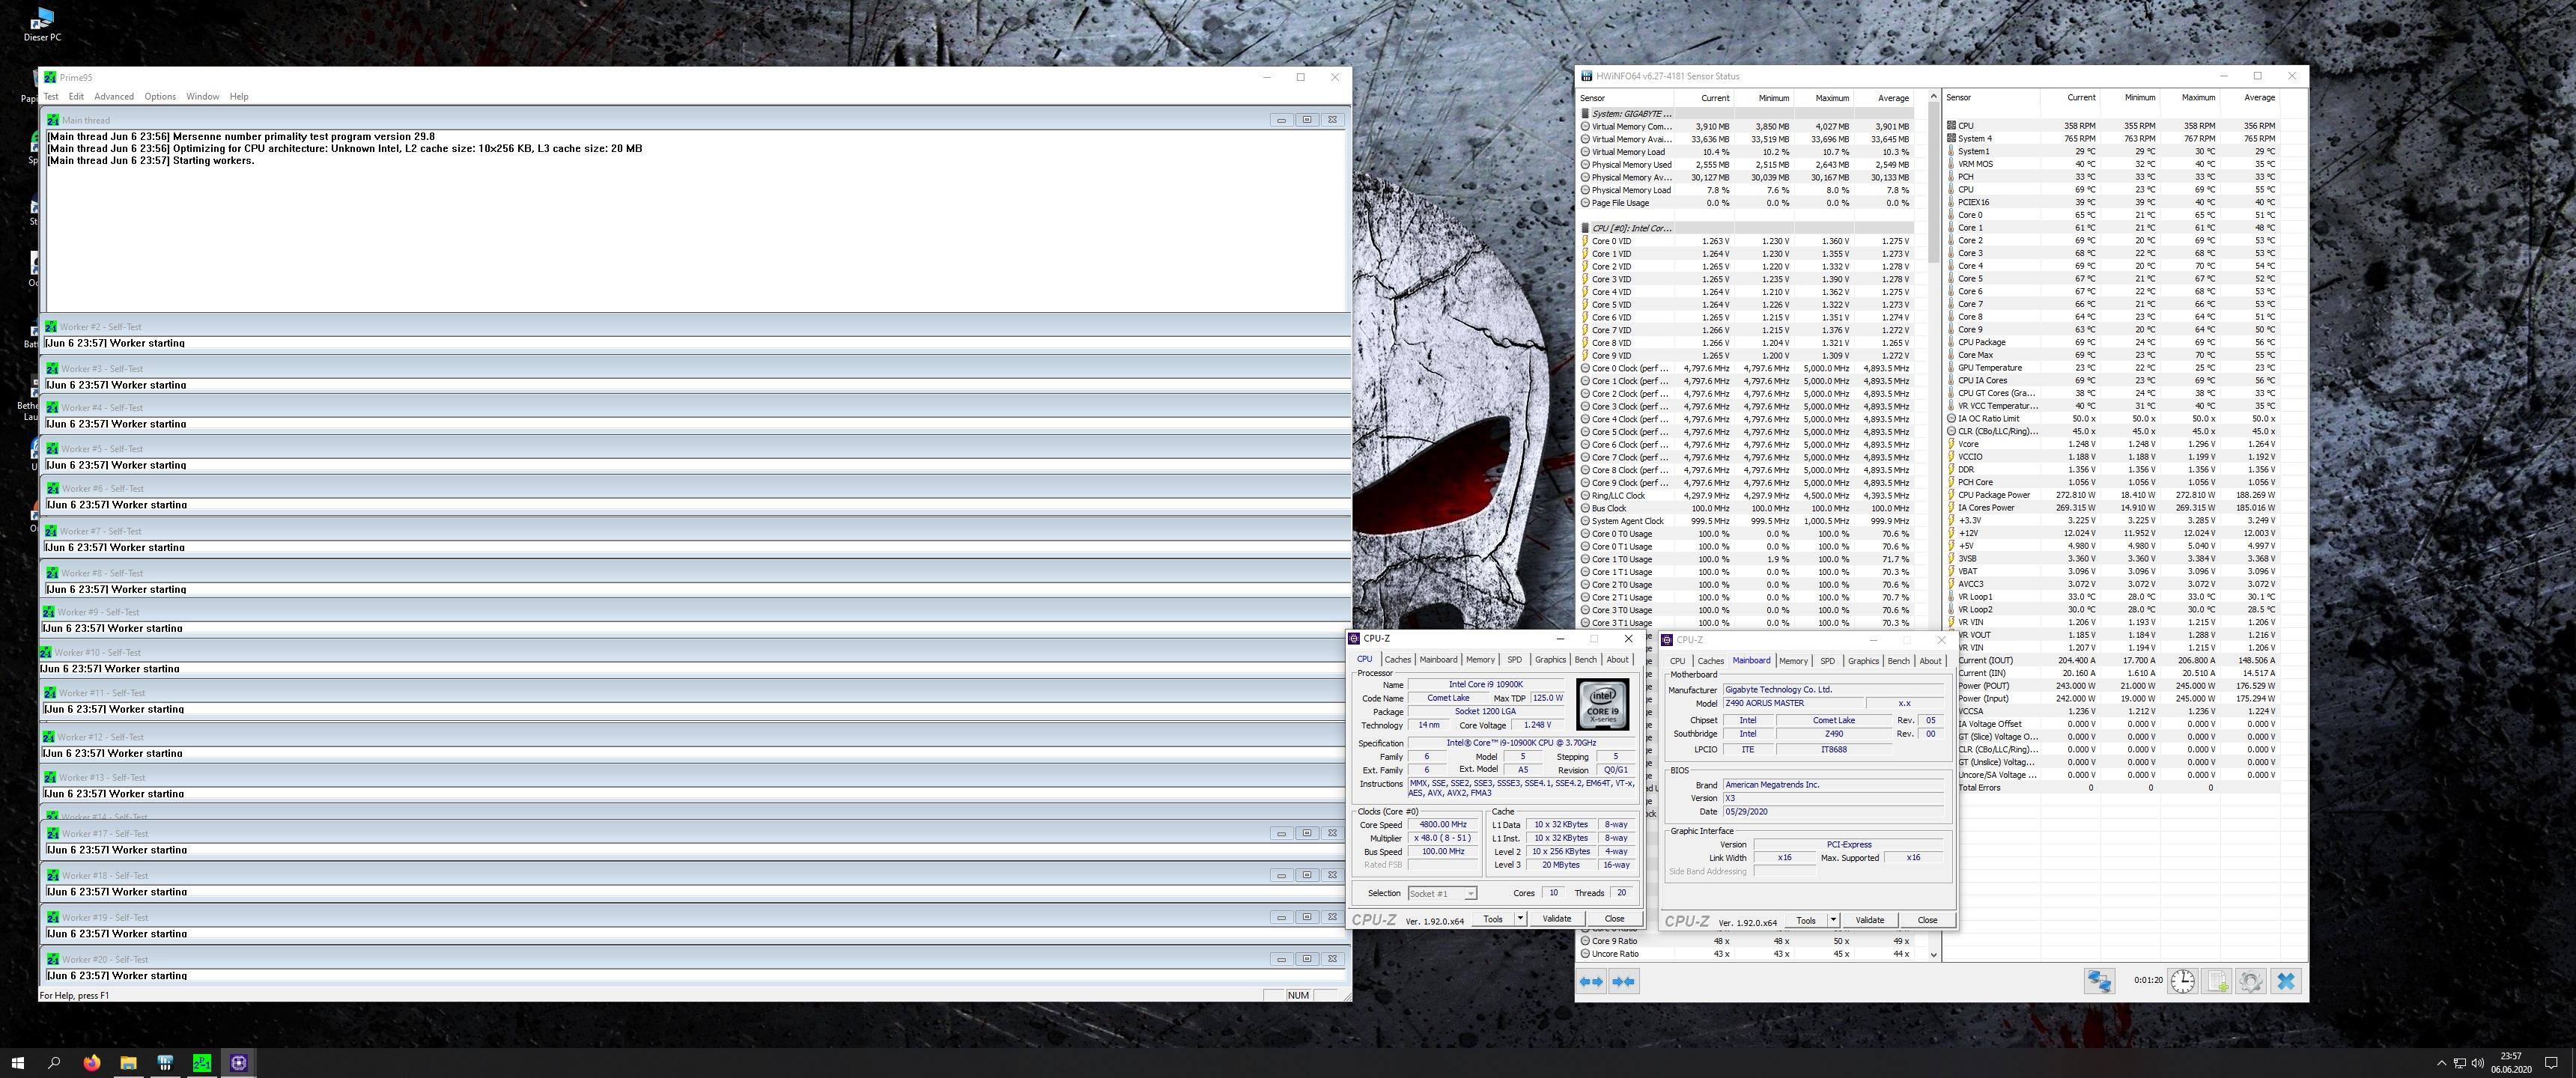
Task: Open taskbar search magnifier
Action: [x=54, y=1063]
